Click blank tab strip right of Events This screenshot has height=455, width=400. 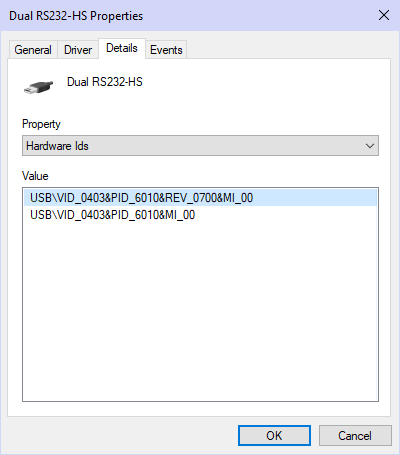[x=288, y=49]
